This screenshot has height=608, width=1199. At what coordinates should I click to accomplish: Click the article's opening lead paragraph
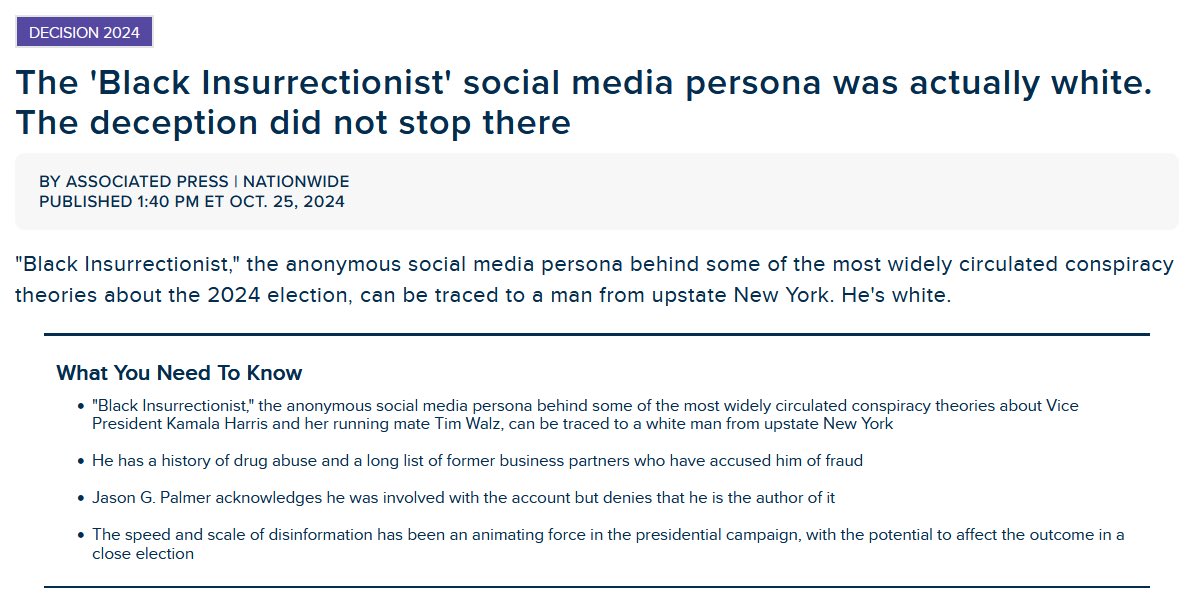pos(594,280)
